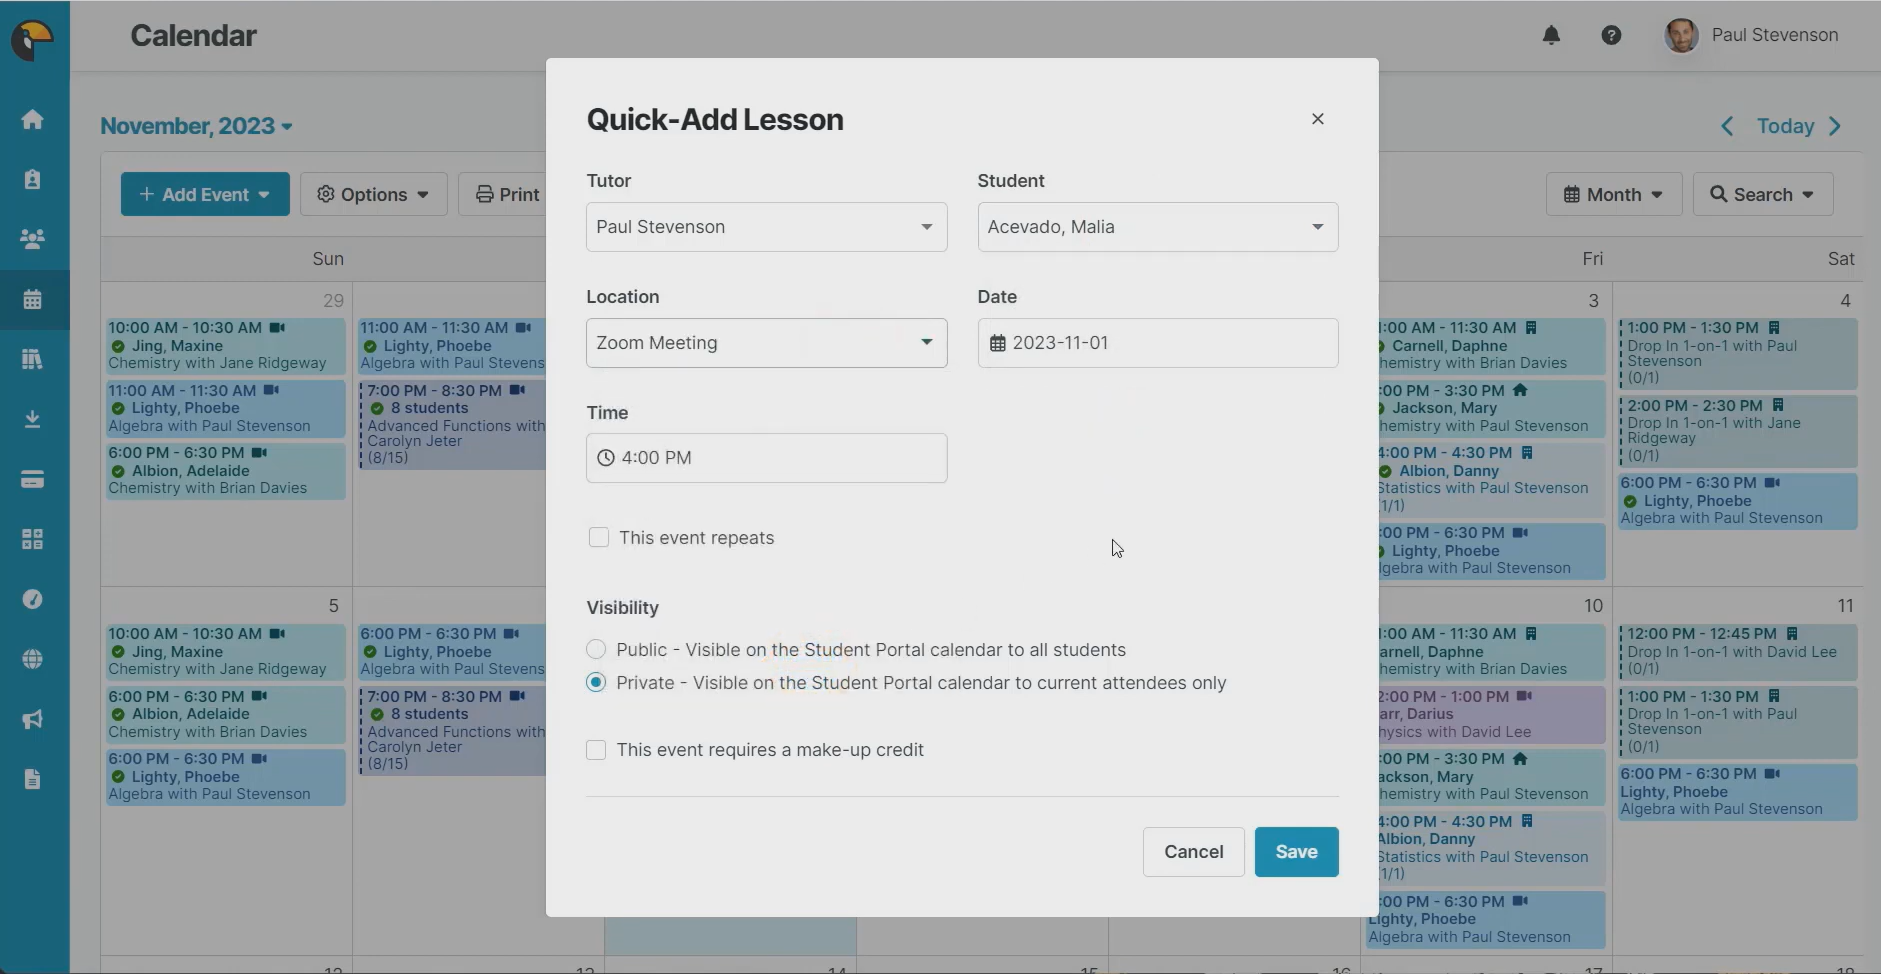Click the Downloads icon in the sidebar

[33, 418]
